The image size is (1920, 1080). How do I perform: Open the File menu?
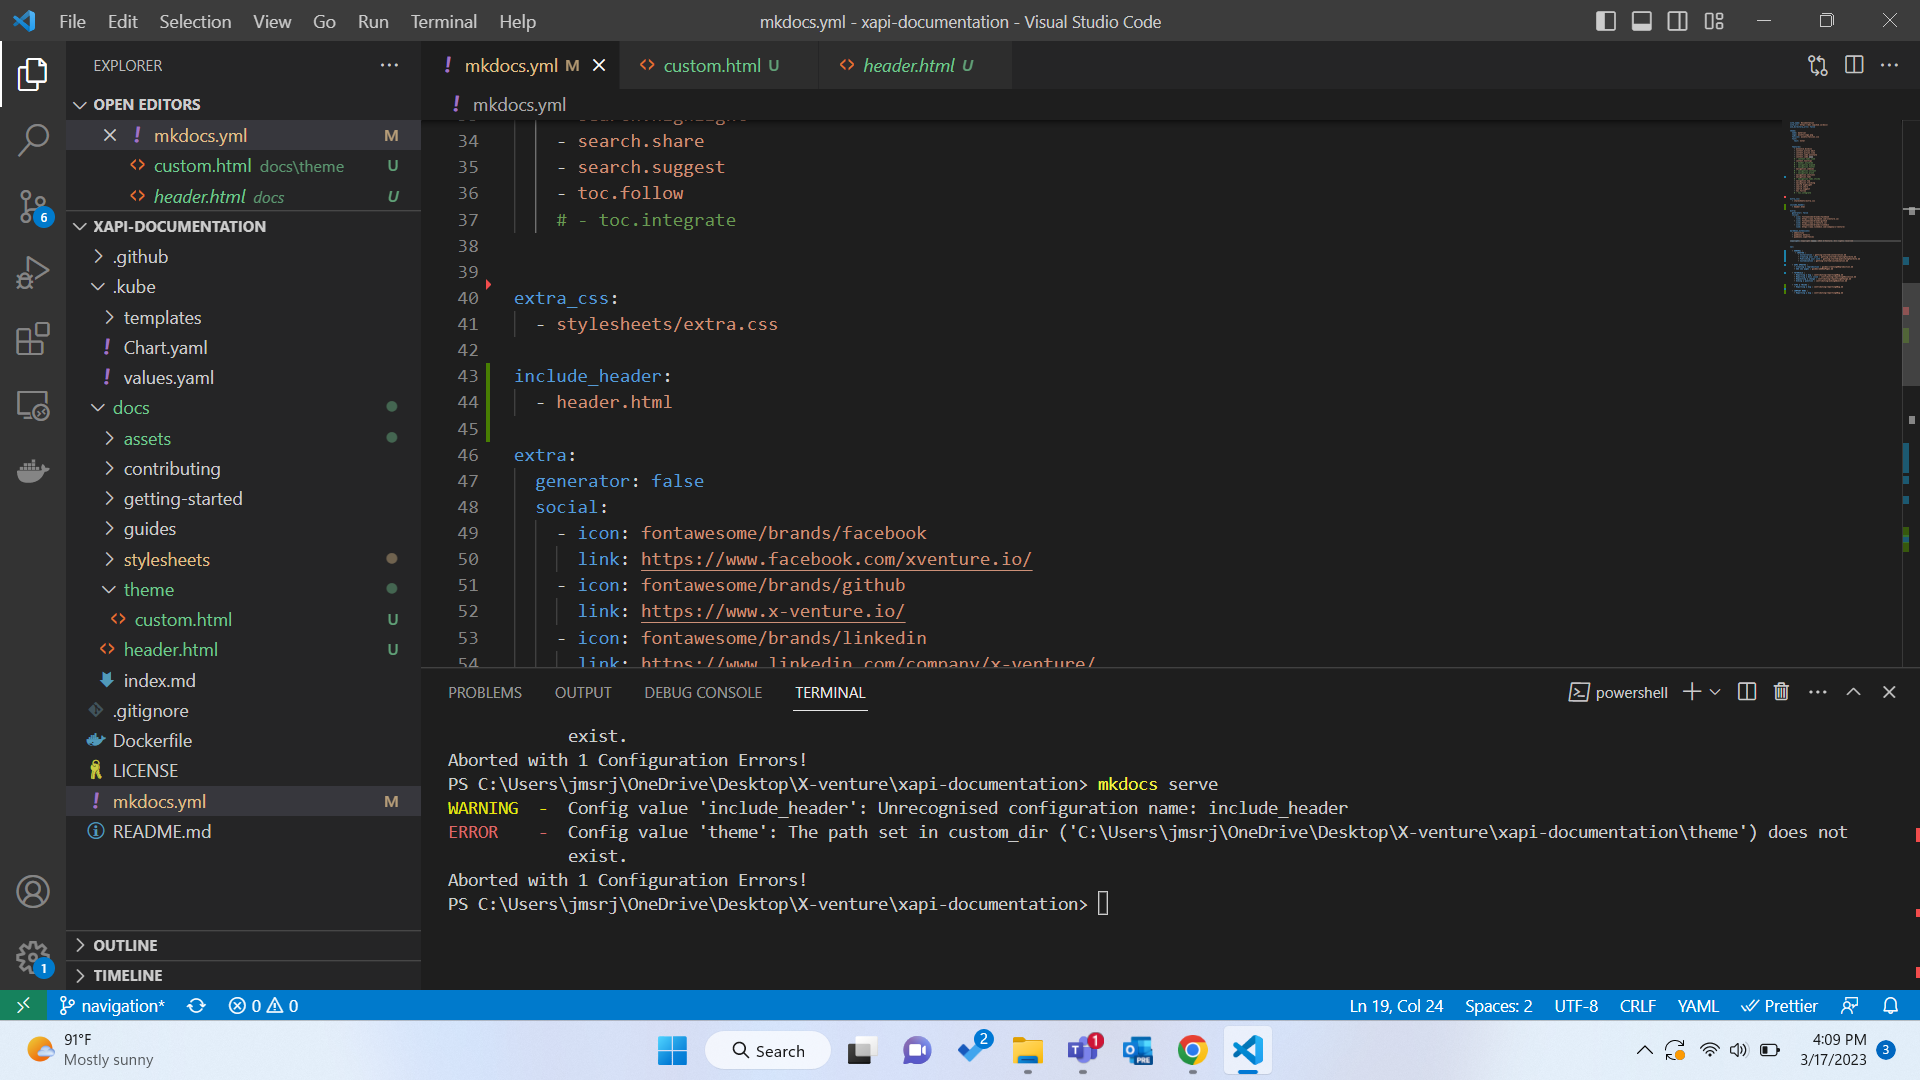click(x=72, y=21)
